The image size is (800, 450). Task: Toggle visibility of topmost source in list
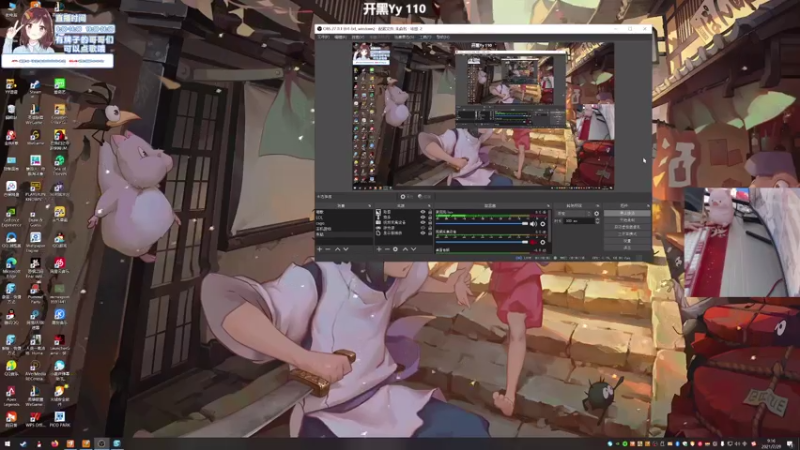(x=423, y=212)
